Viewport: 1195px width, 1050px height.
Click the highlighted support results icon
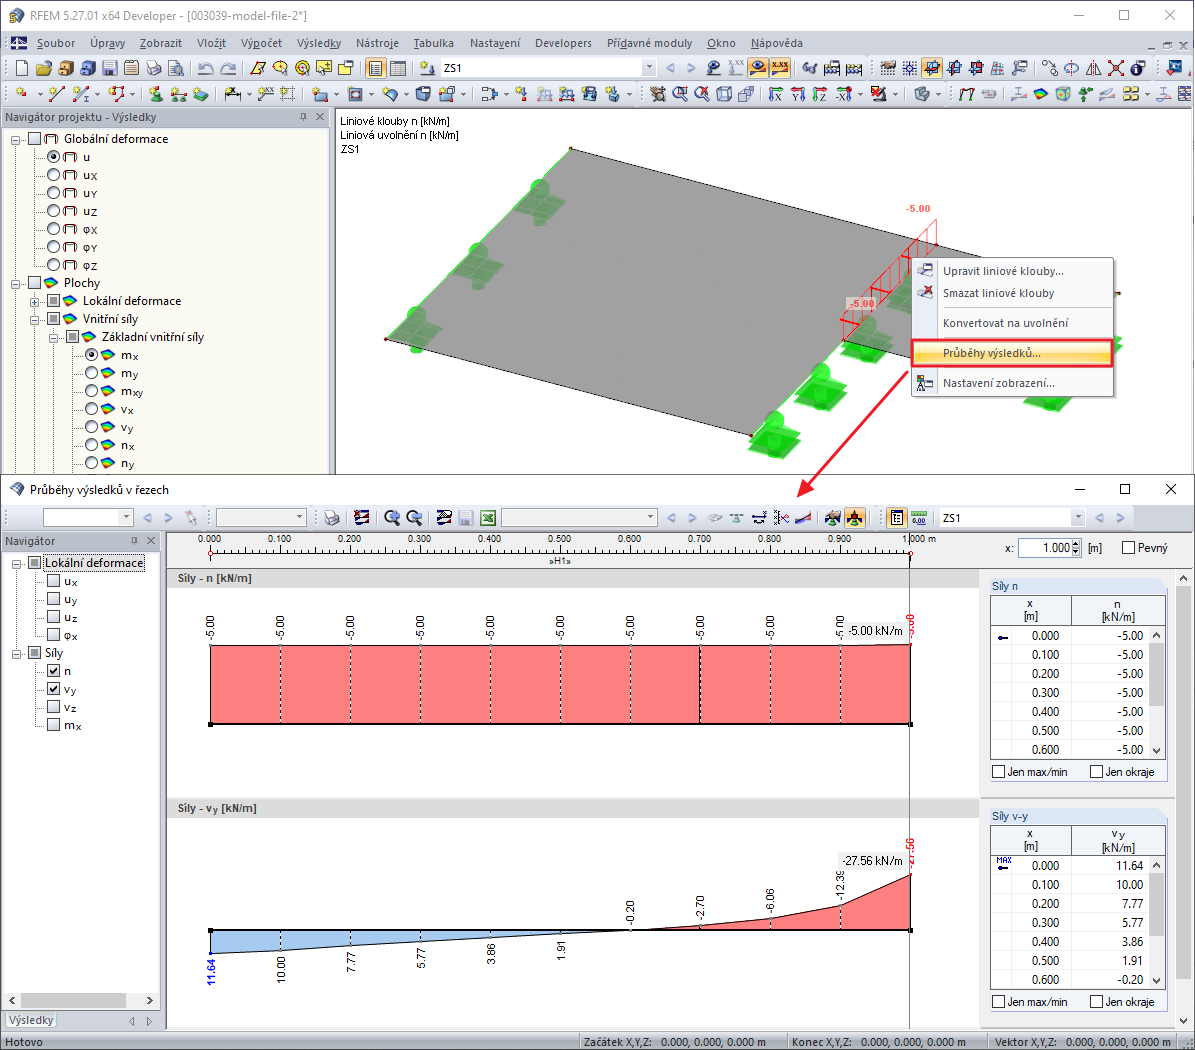[854, 518]
